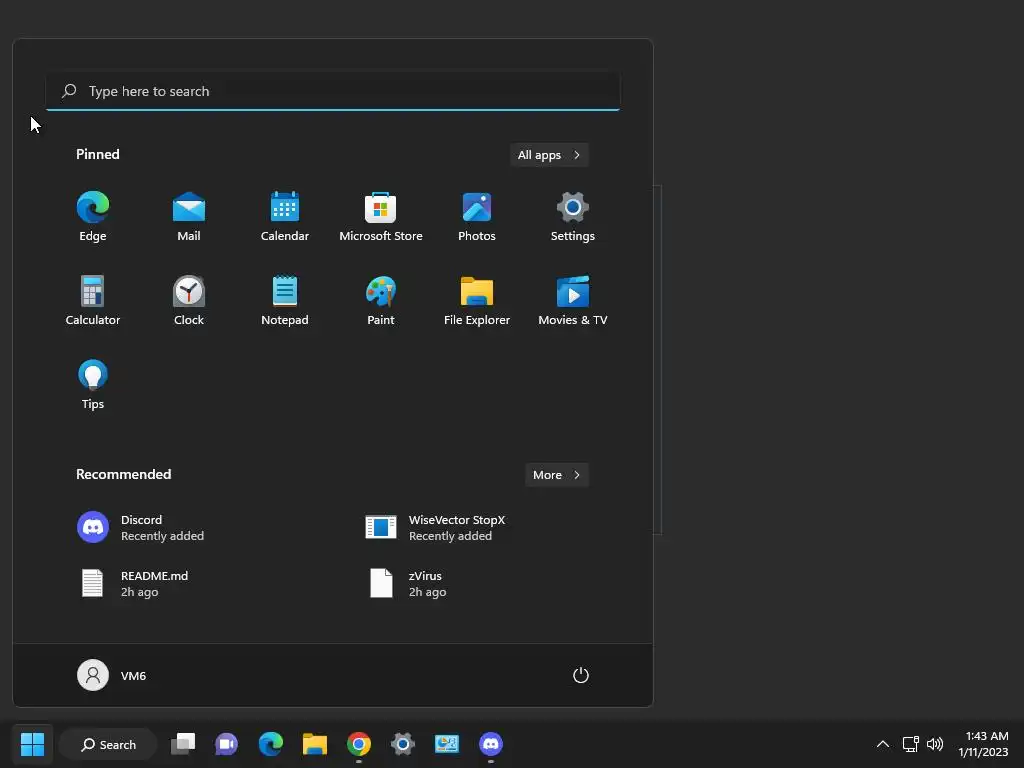Open Notepad
The height and width of the screenshot is (768, 1024).
pos(285,301)
